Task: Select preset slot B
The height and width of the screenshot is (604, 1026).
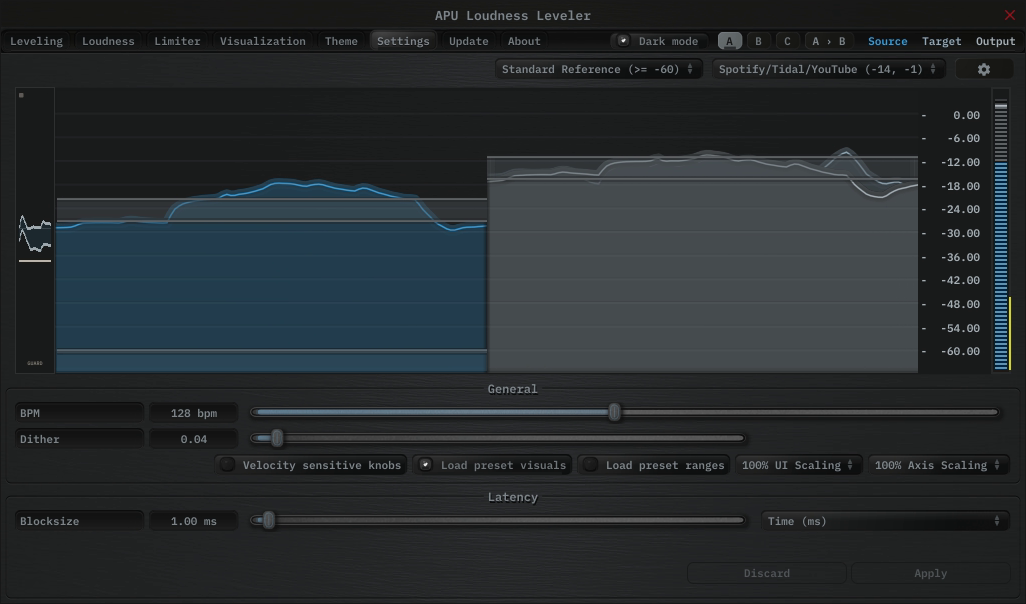Action: [758, 41]
